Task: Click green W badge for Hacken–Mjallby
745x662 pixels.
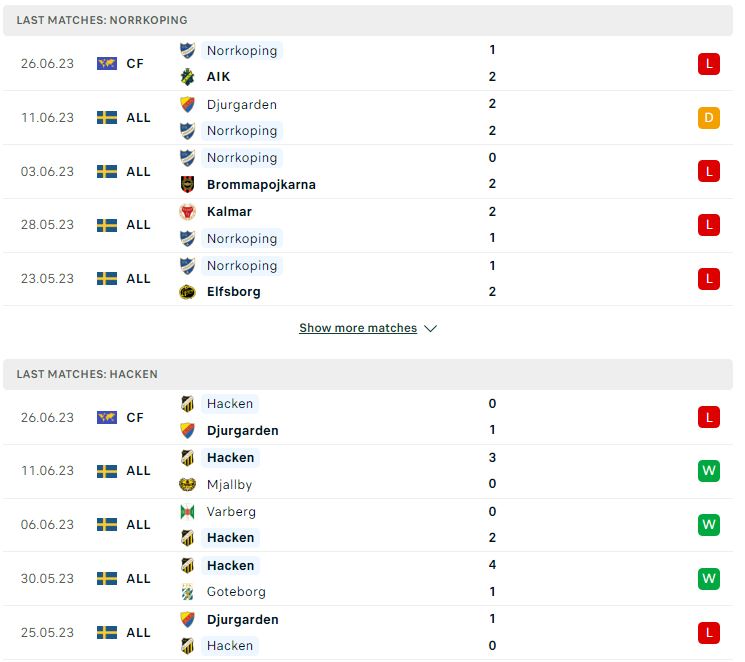Action: coord(708,471)
